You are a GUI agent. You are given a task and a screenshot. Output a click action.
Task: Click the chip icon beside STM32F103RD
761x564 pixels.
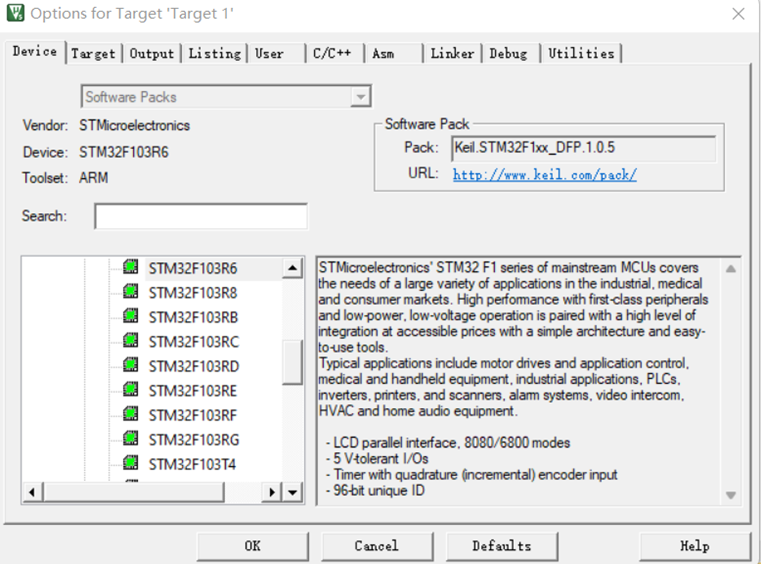pyautogui.click(x=131, y=365)
